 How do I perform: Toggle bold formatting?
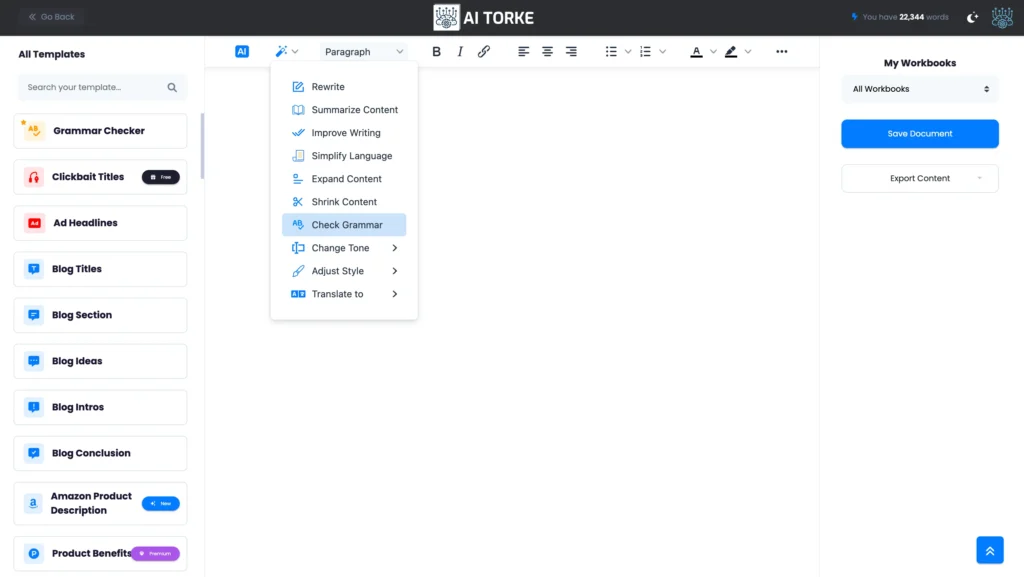[436, 51]
